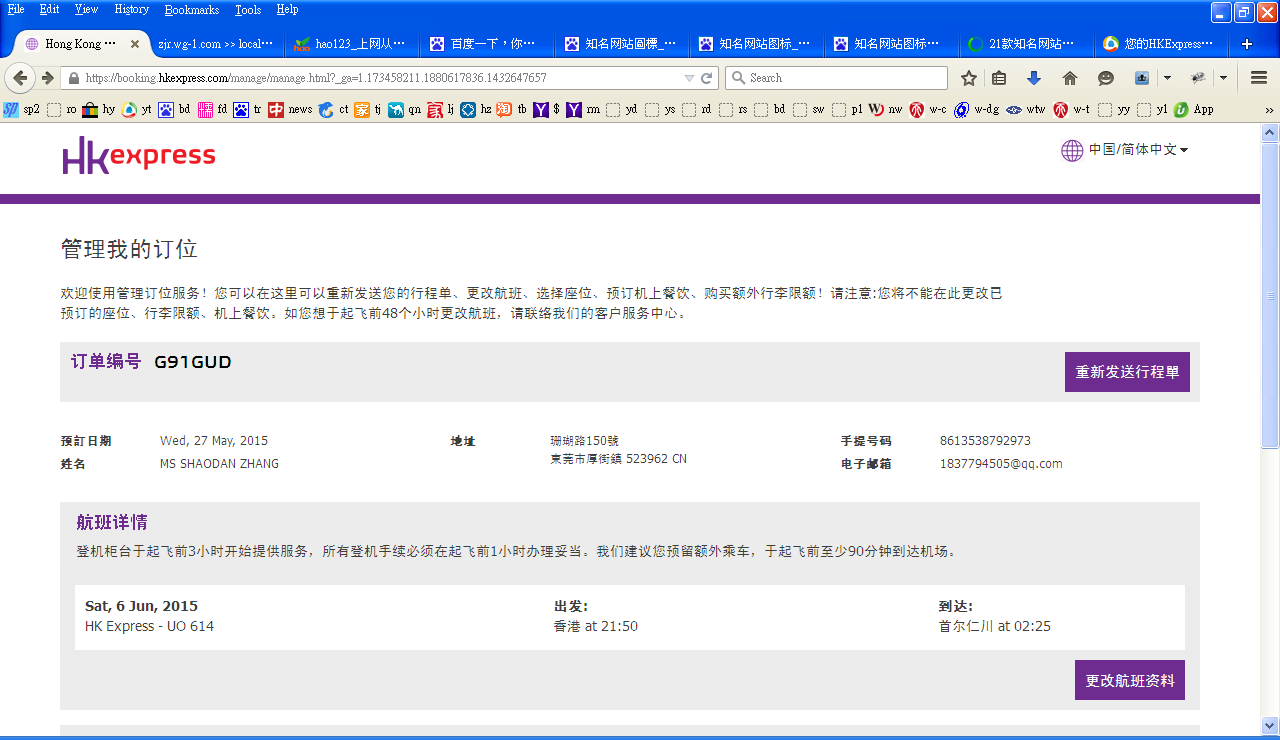
Task: Go forward using the browser forward arrow
Action: point(47,78)
